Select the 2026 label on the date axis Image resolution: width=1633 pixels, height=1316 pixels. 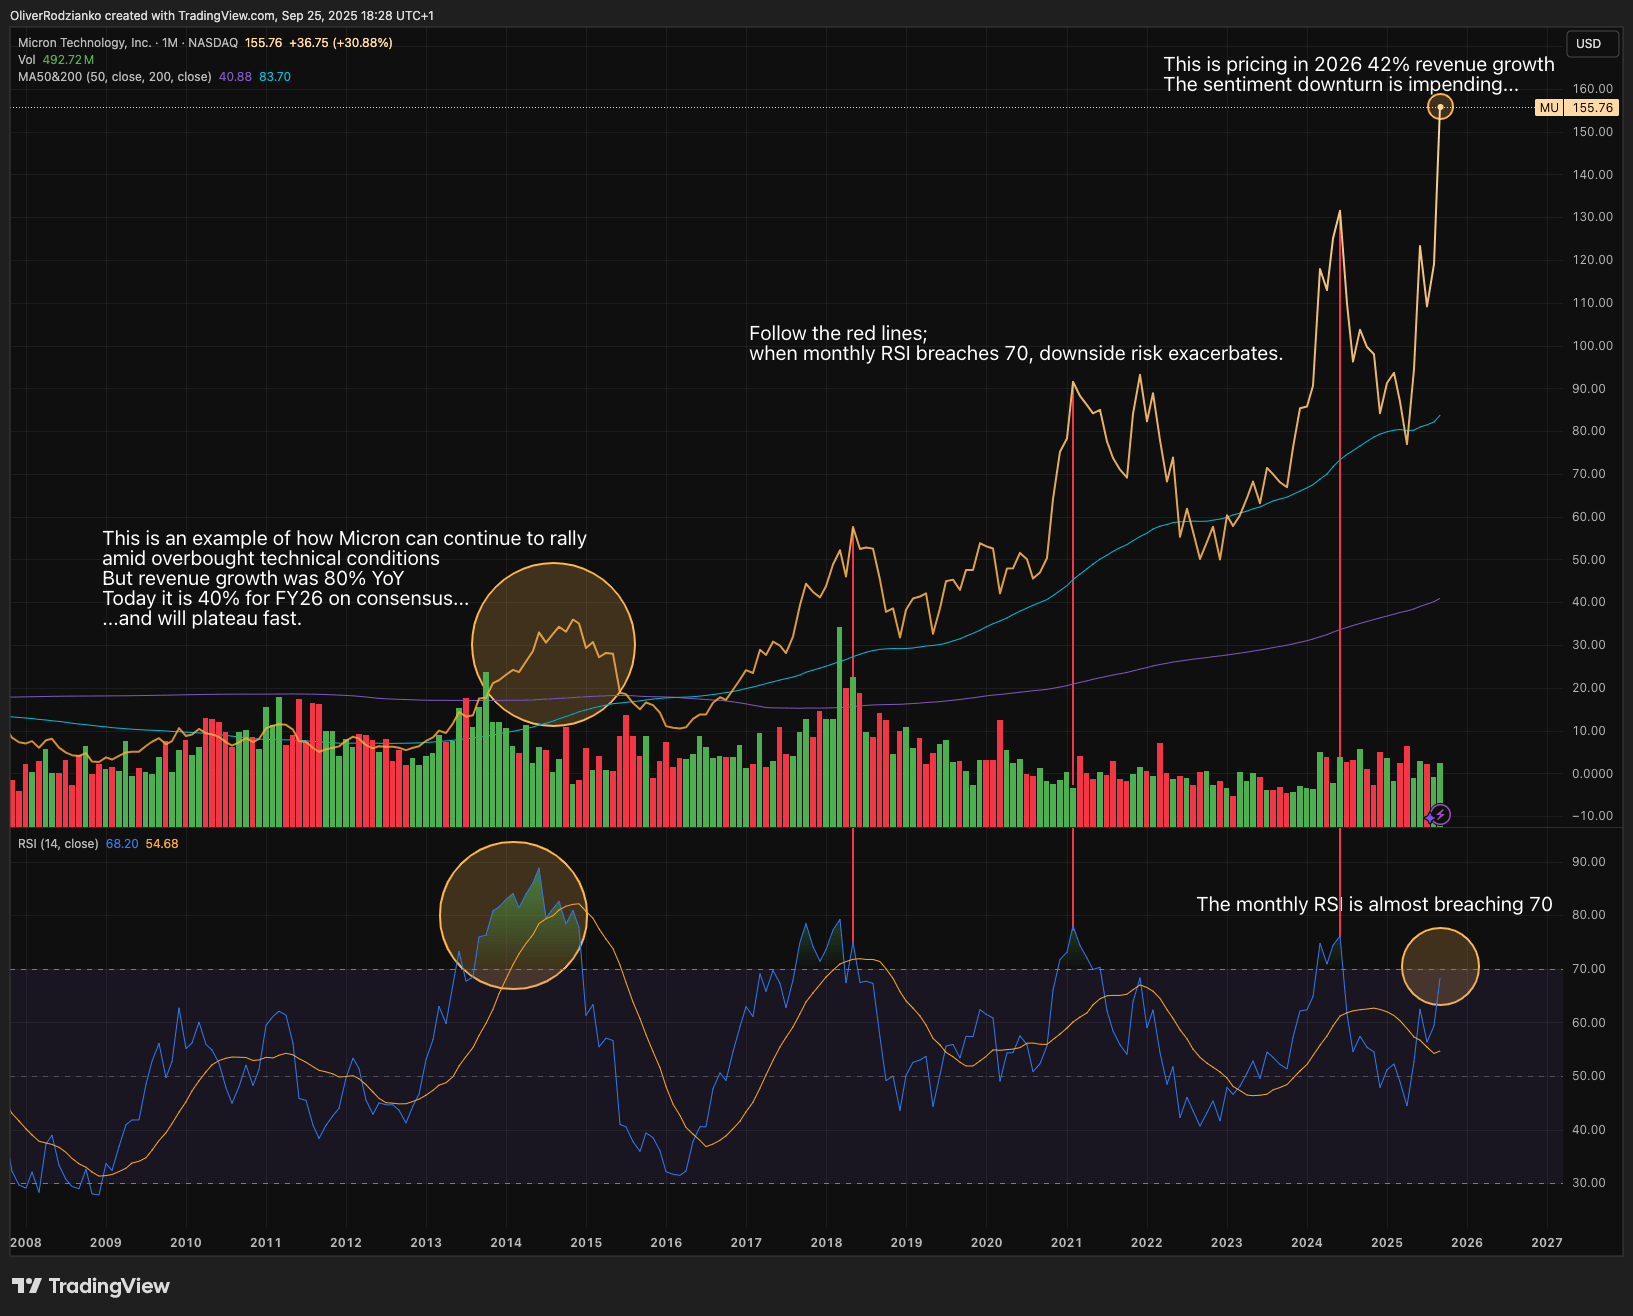pyautogui.click(x=1467, y=1243)
